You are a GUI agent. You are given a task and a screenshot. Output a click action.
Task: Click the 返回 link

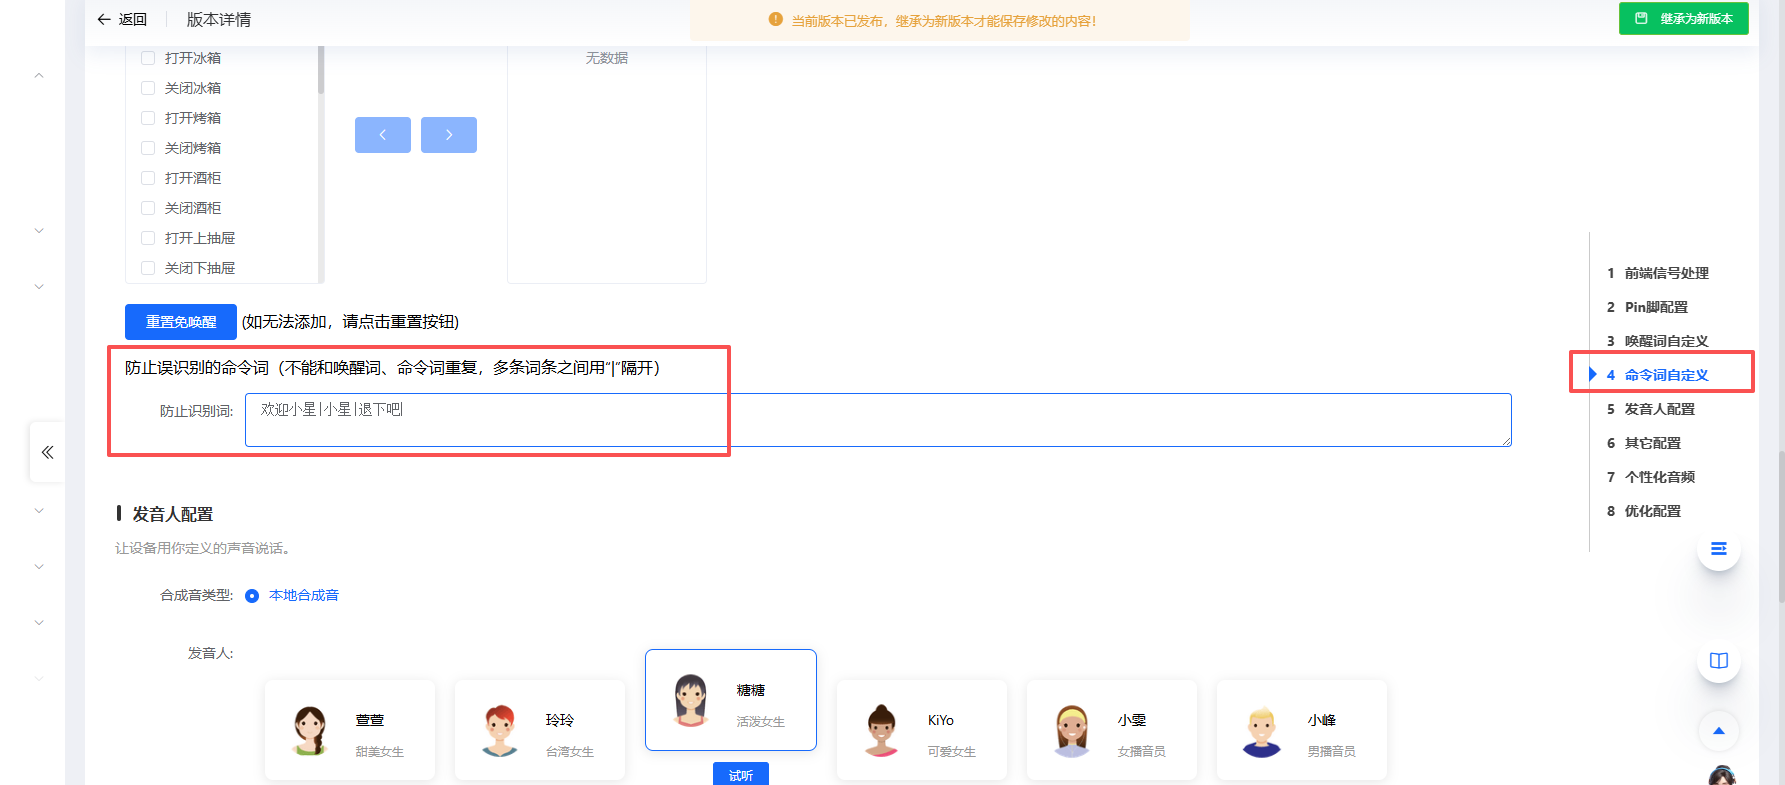click(x=133, y=19)
